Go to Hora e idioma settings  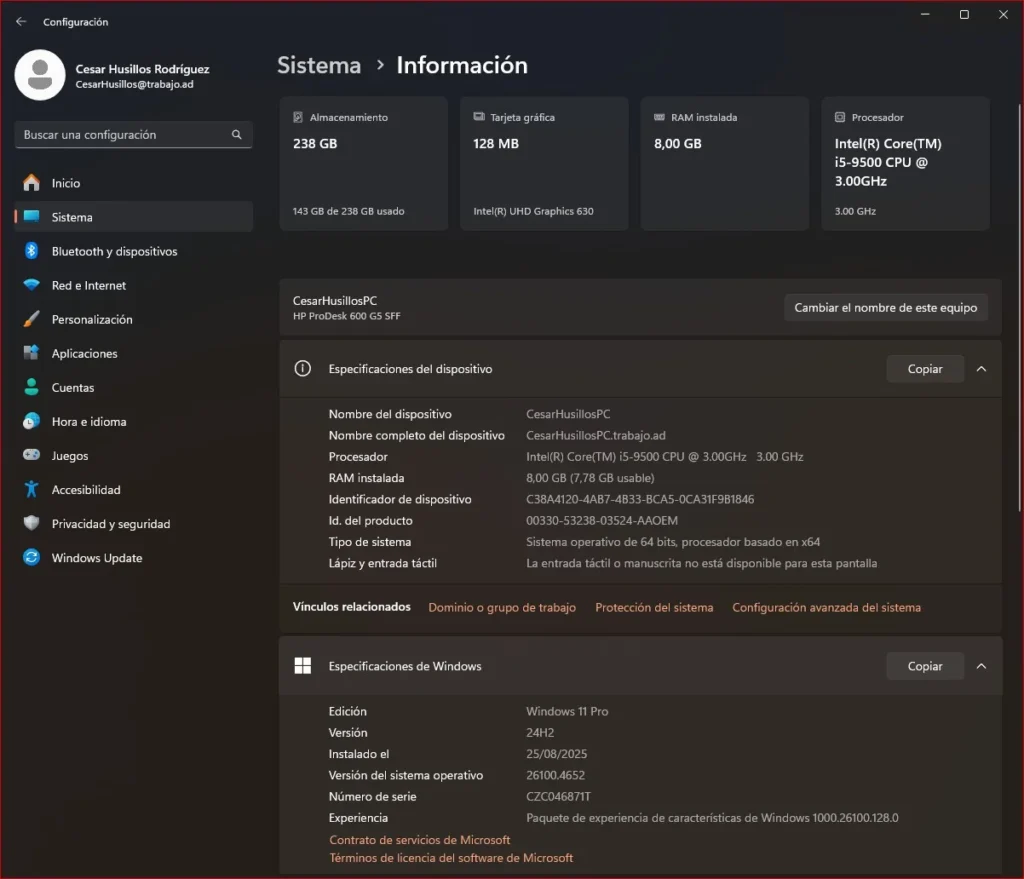click(x=133, y=421)
